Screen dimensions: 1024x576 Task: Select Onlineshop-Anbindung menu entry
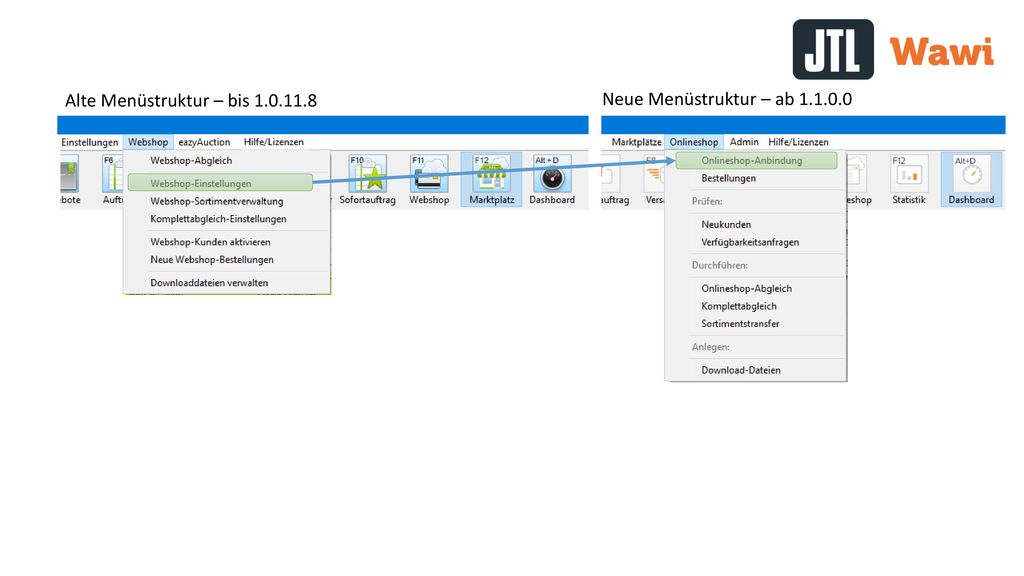(x=756, y=161)
